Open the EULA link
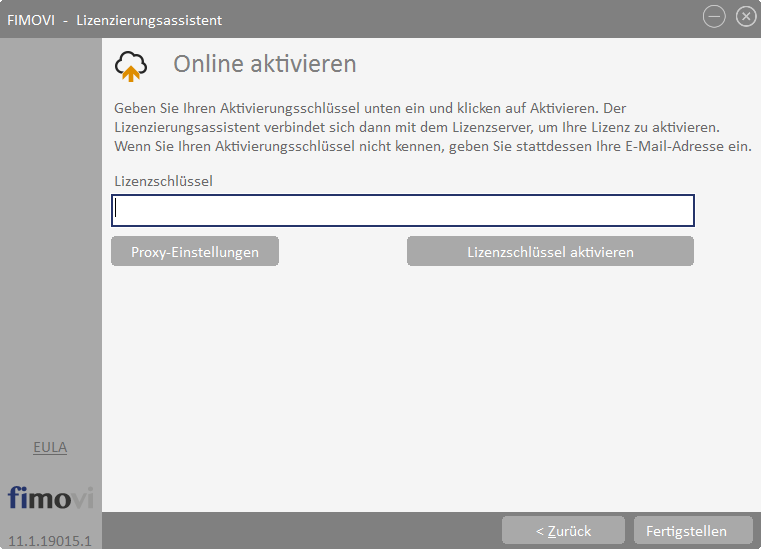This screenshot has width=762, height=550. [50, 447]
